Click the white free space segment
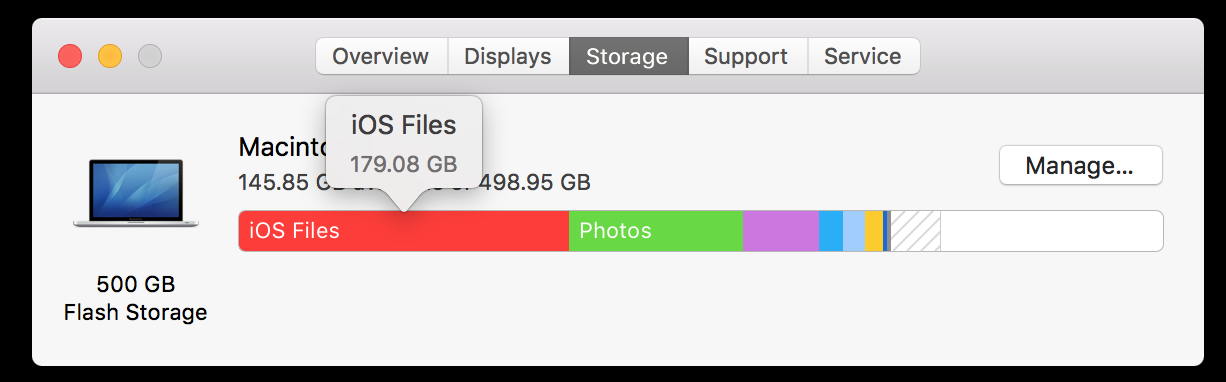Viewport: 1226px width, 382px height. pos(1051,231)
